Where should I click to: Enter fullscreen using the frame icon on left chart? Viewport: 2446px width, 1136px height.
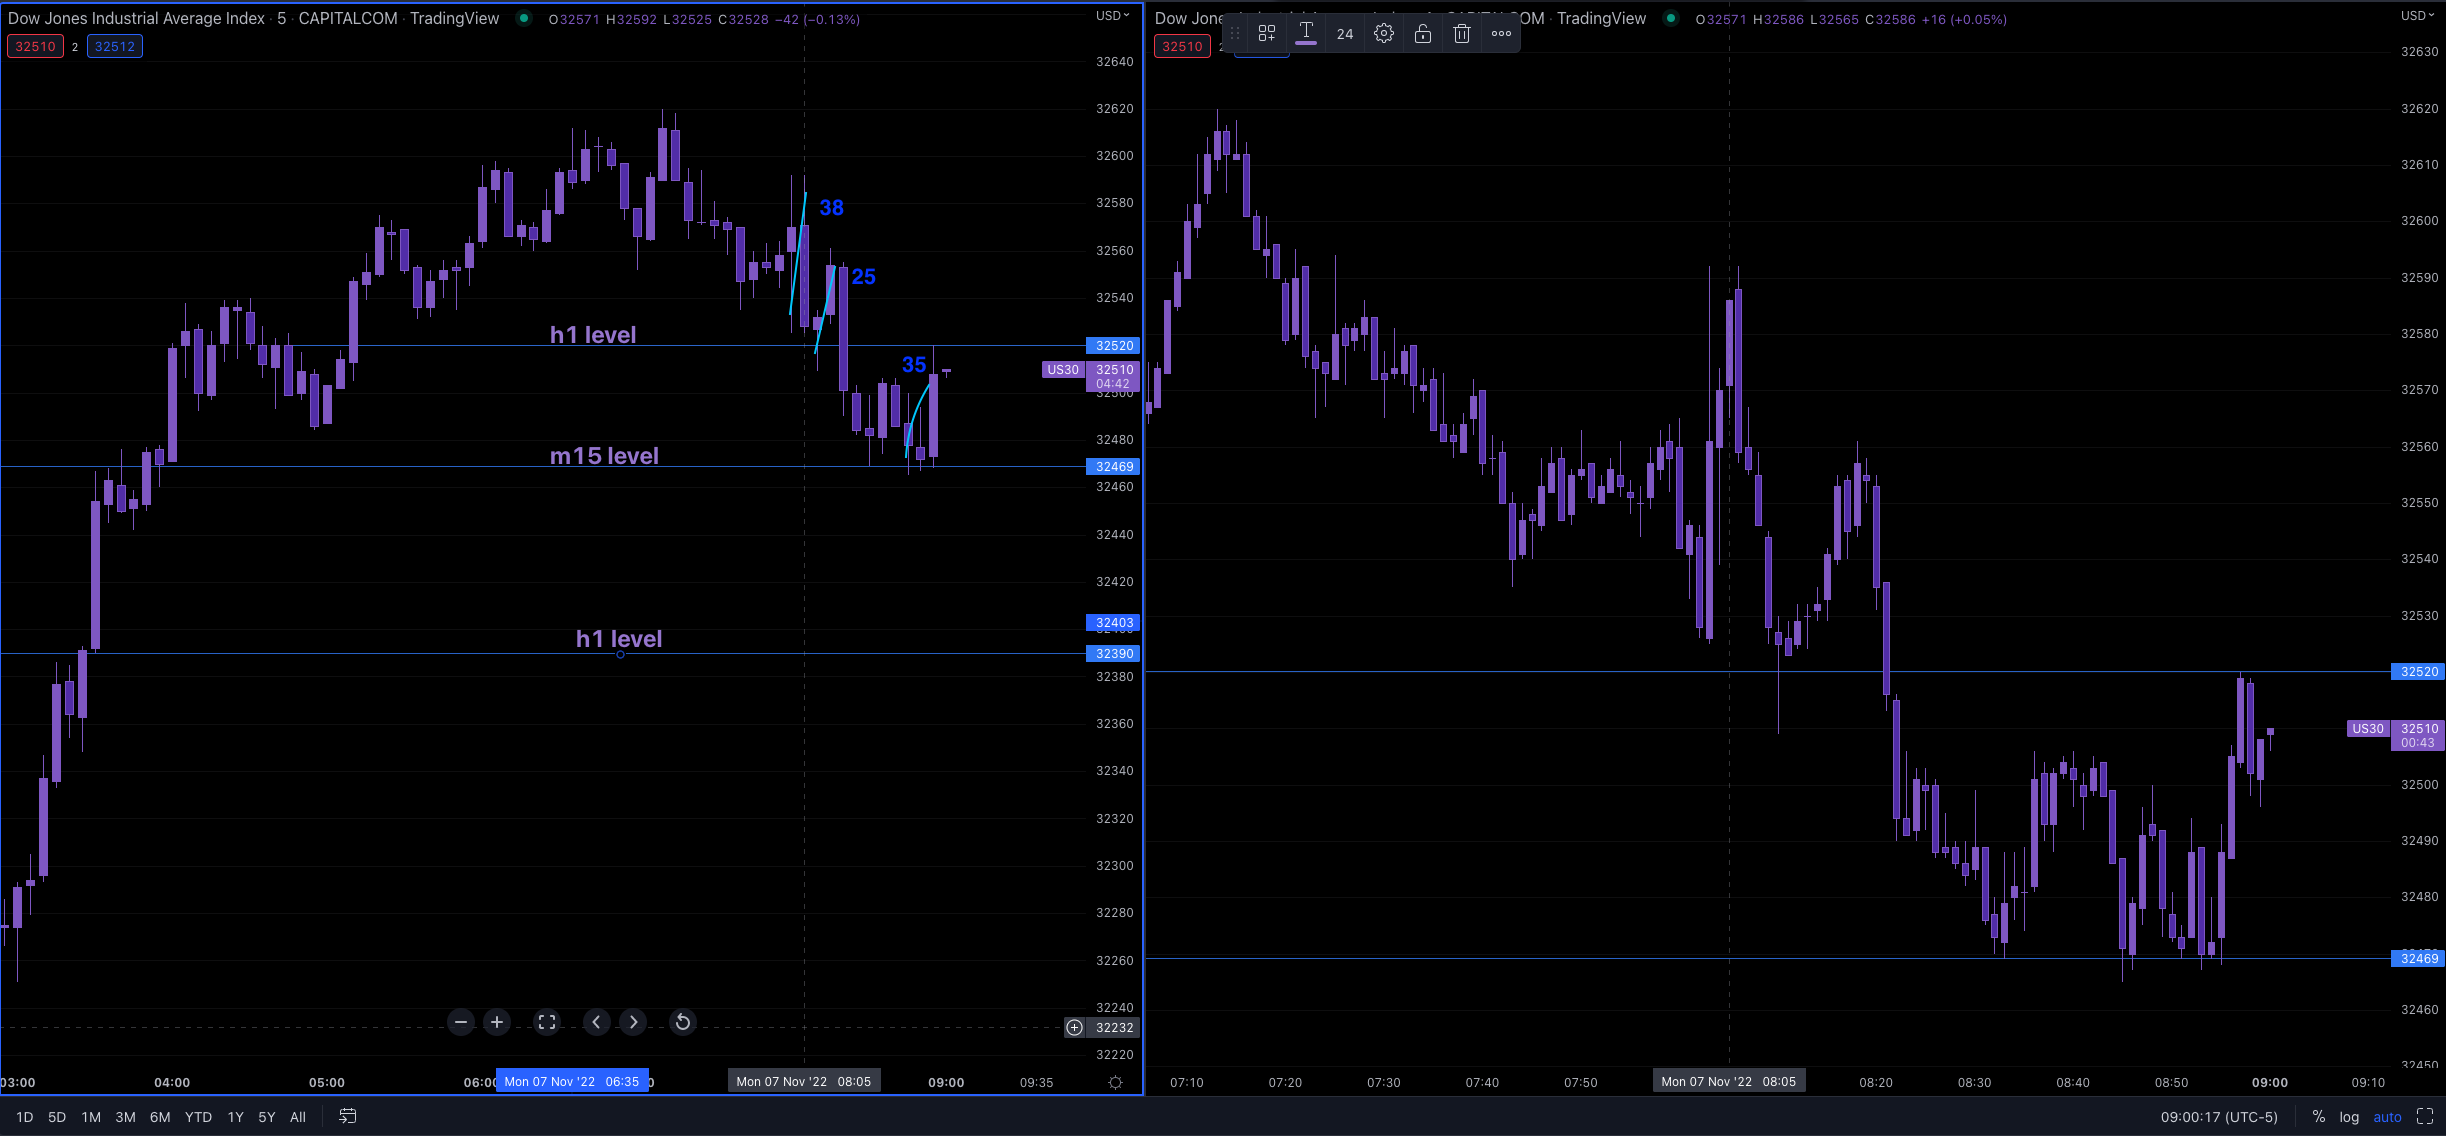tap(546, 1022)
